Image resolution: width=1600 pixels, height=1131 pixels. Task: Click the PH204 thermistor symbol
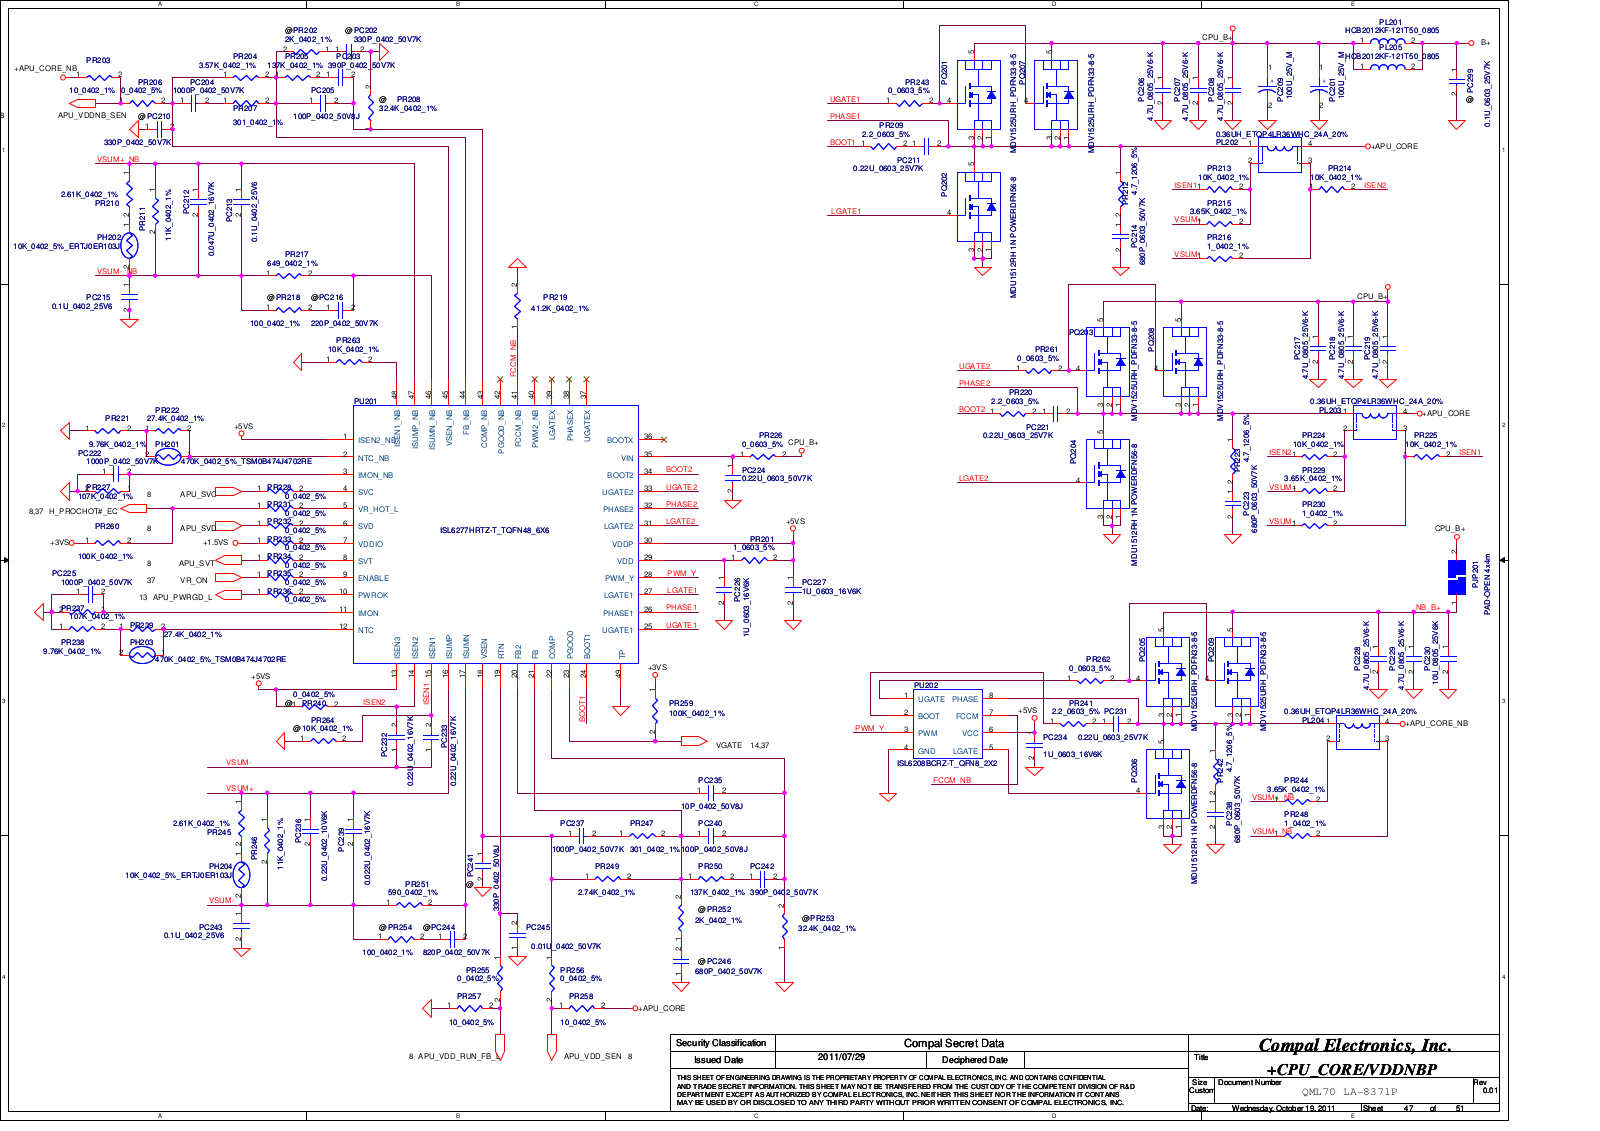point(240,875)
